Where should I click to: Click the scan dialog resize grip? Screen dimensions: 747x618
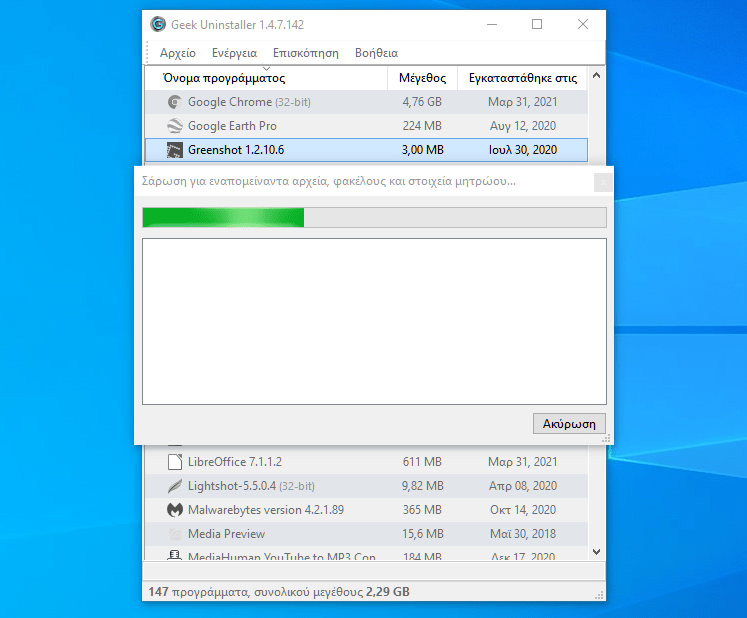click(x=606, y=439)
